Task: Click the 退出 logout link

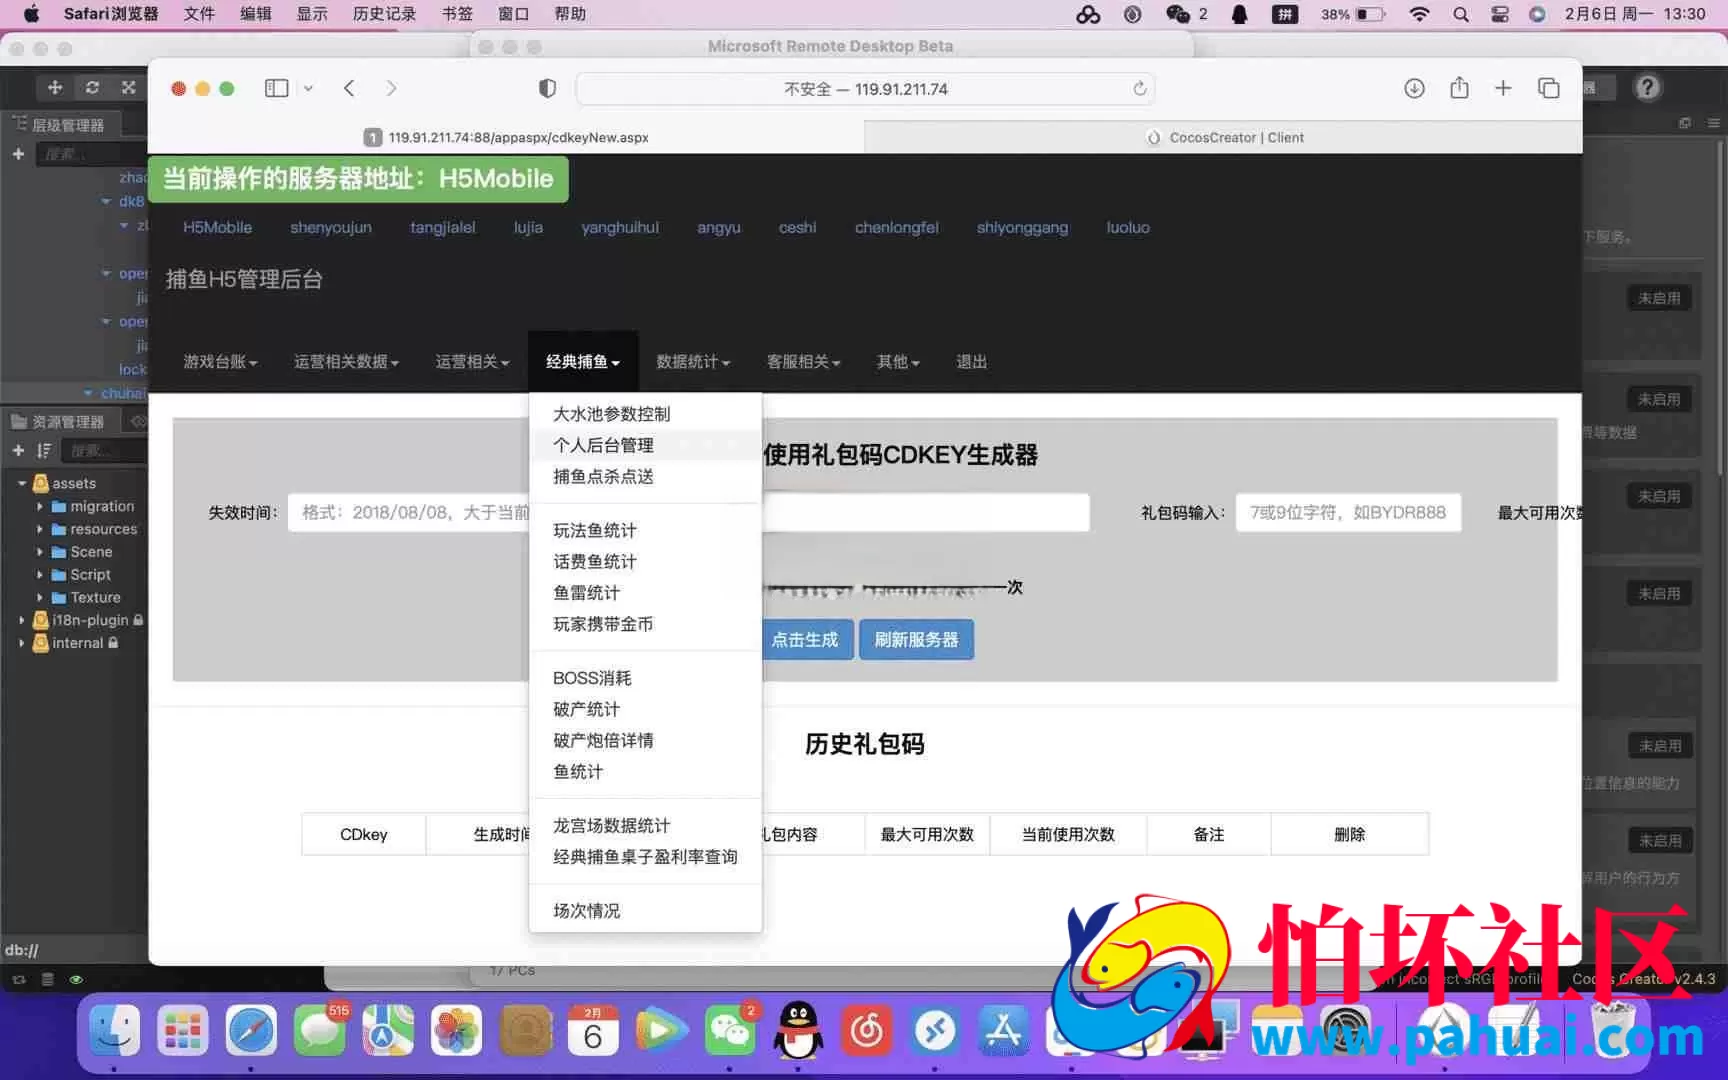Action: pyautogui.click(x=972, y=362)
